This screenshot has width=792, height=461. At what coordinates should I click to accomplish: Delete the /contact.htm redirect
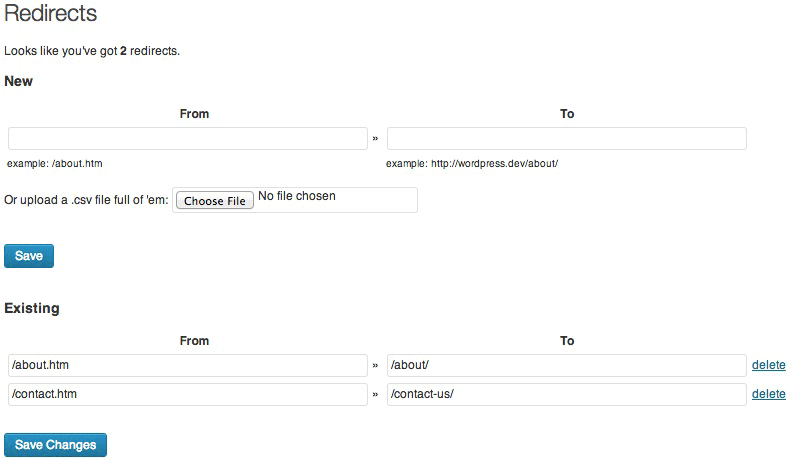(768, 394)
